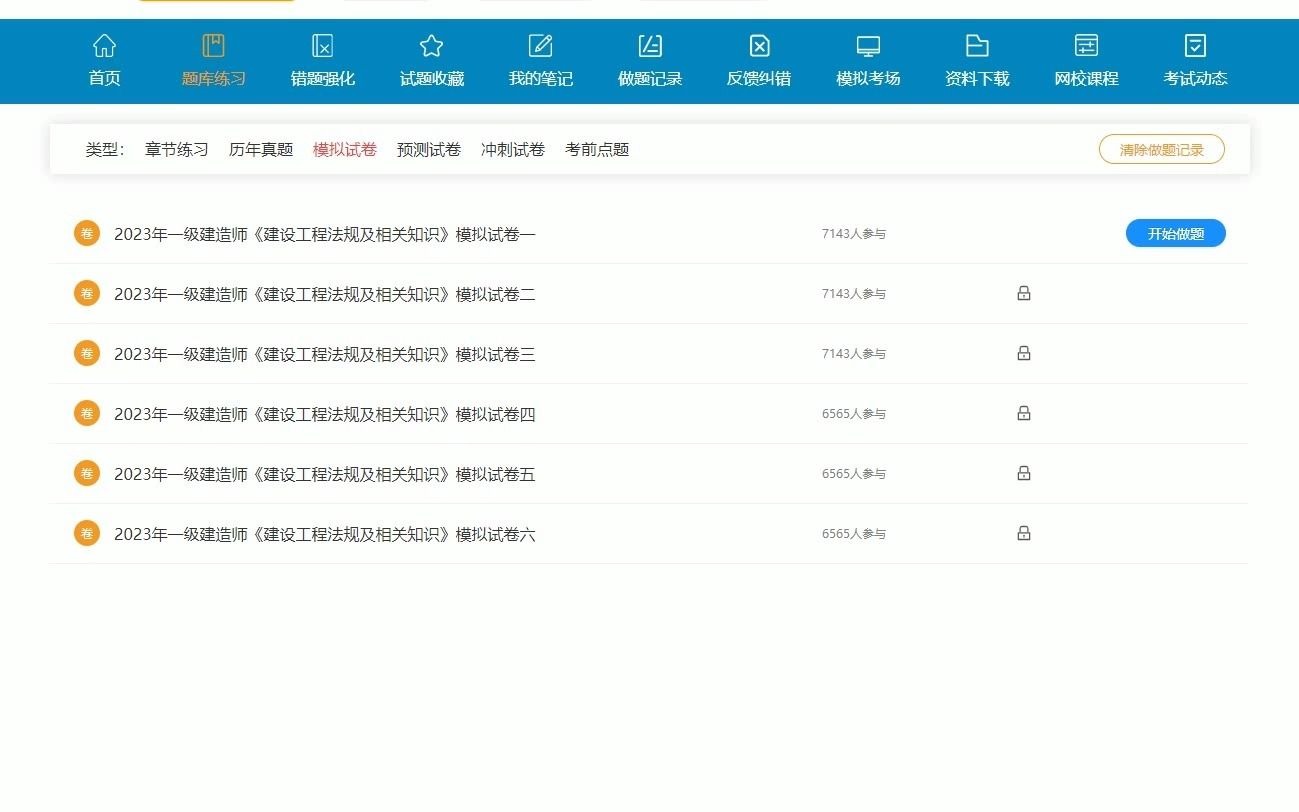This screenshot has height=812, width=1299.
Task: Select the 模拟试卷 type tab
Action: (345, 150)
